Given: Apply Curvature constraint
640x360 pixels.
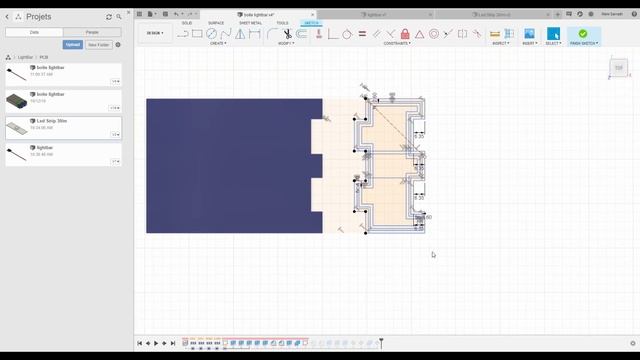Looking at the screenshot, I should pyautogui.click(x=477, y=34).
